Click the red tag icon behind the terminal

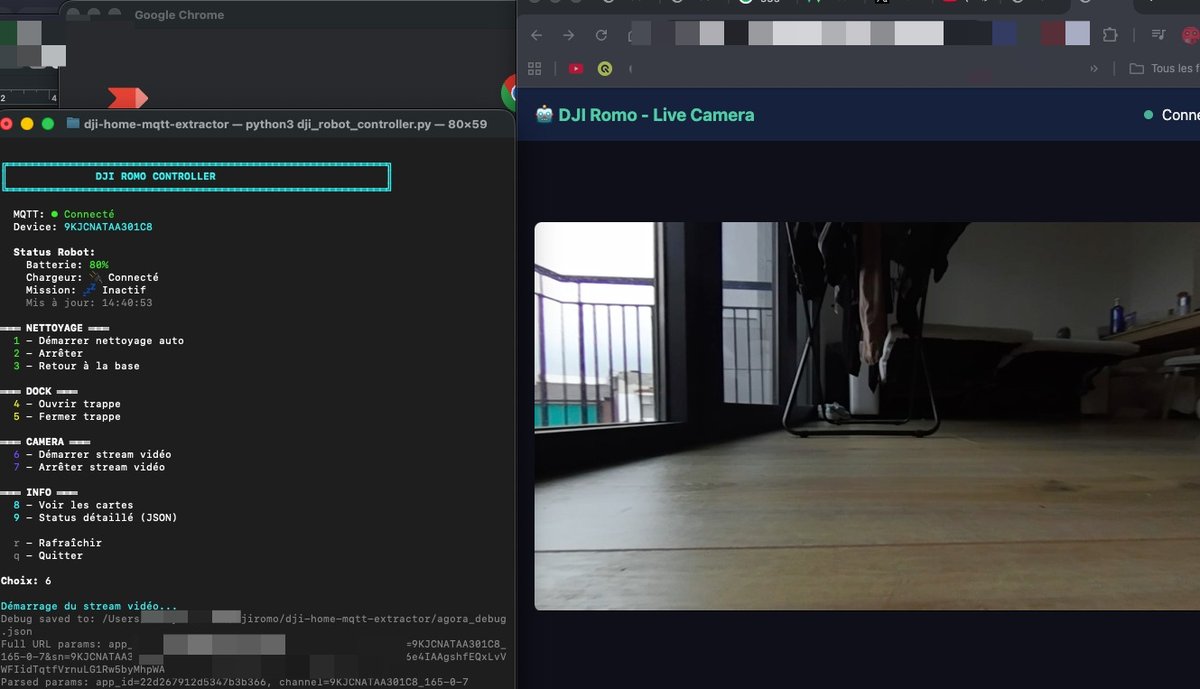pyautogui.click(x=128, y=97)
